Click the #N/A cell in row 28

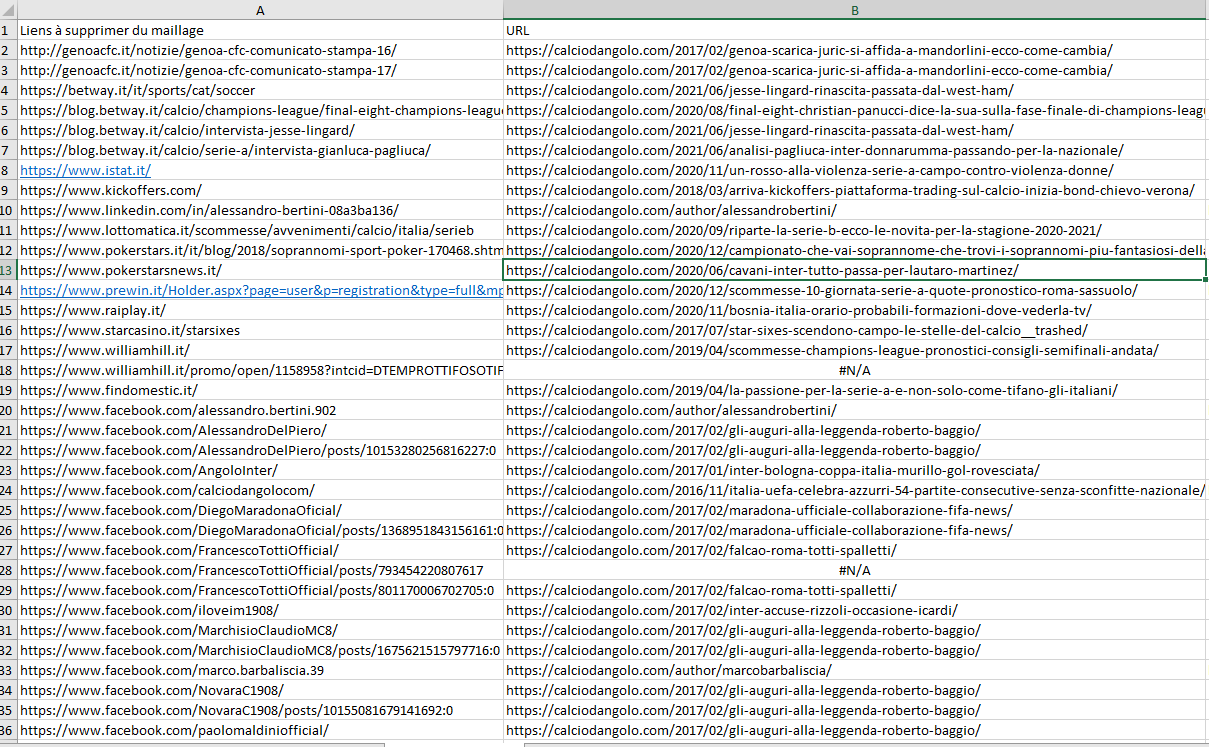tap(855, 570)
